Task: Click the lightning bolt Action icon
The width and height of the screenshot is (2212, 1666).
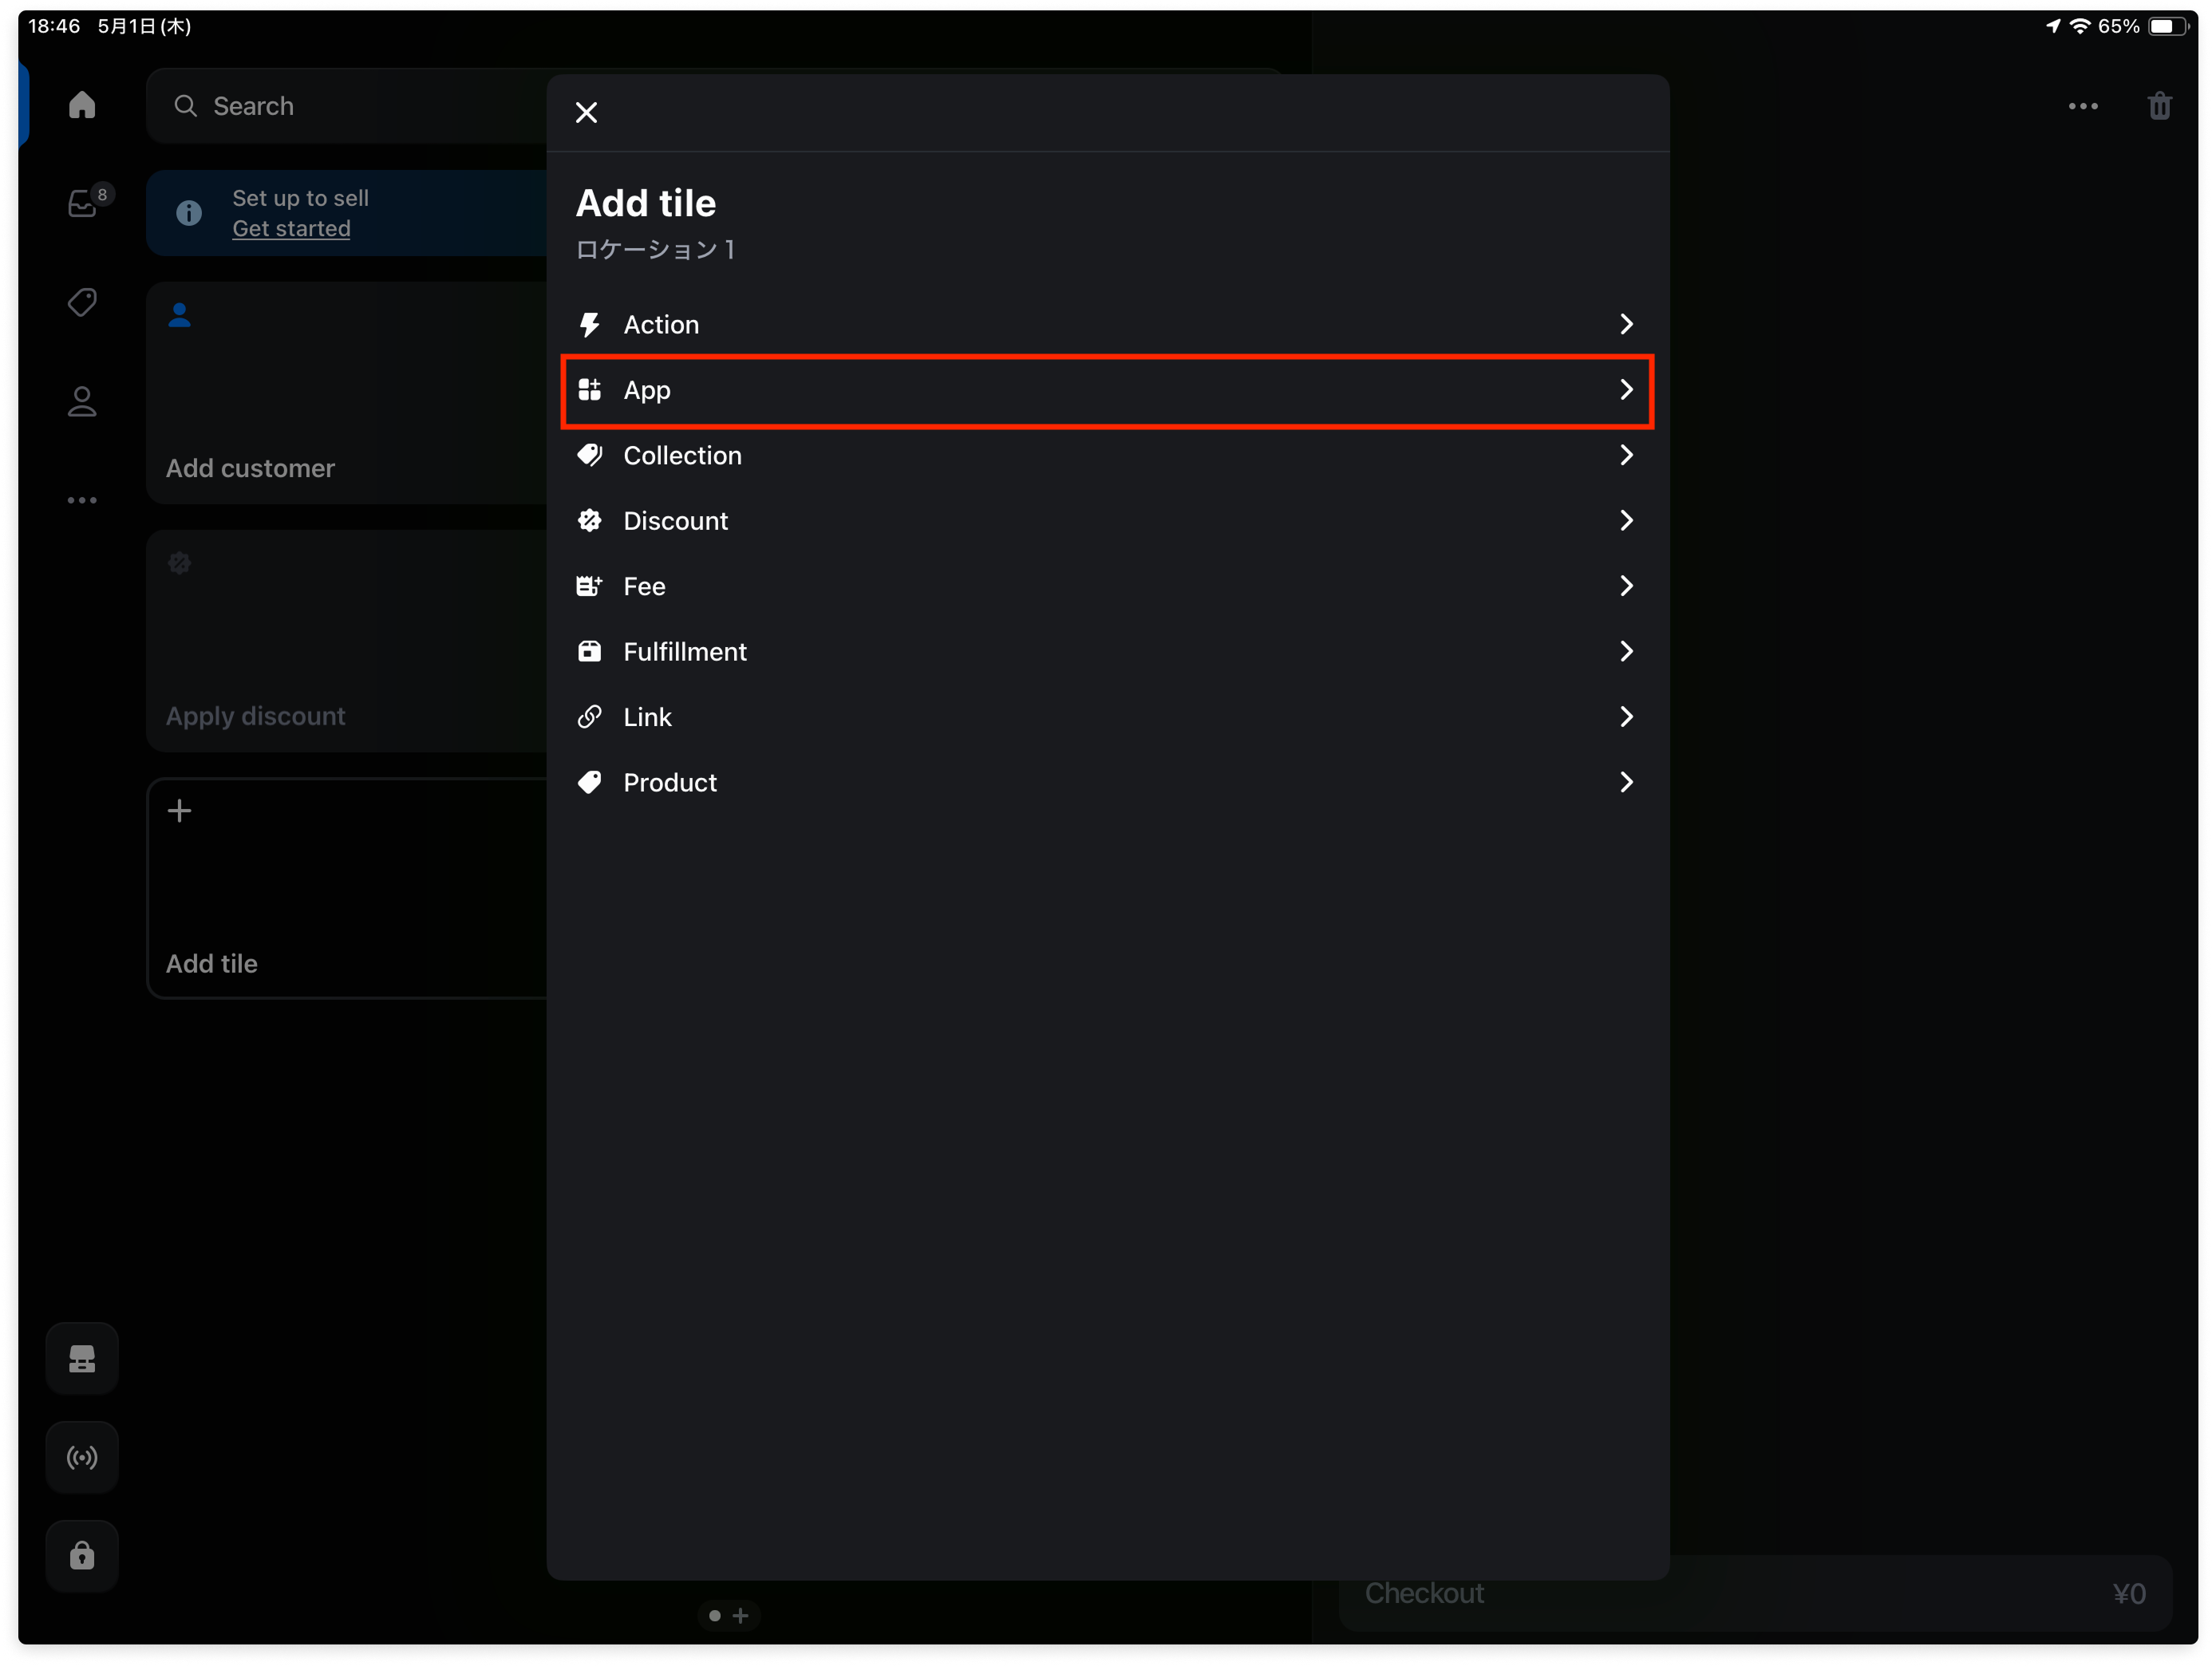Action: (x=590, y=325)
